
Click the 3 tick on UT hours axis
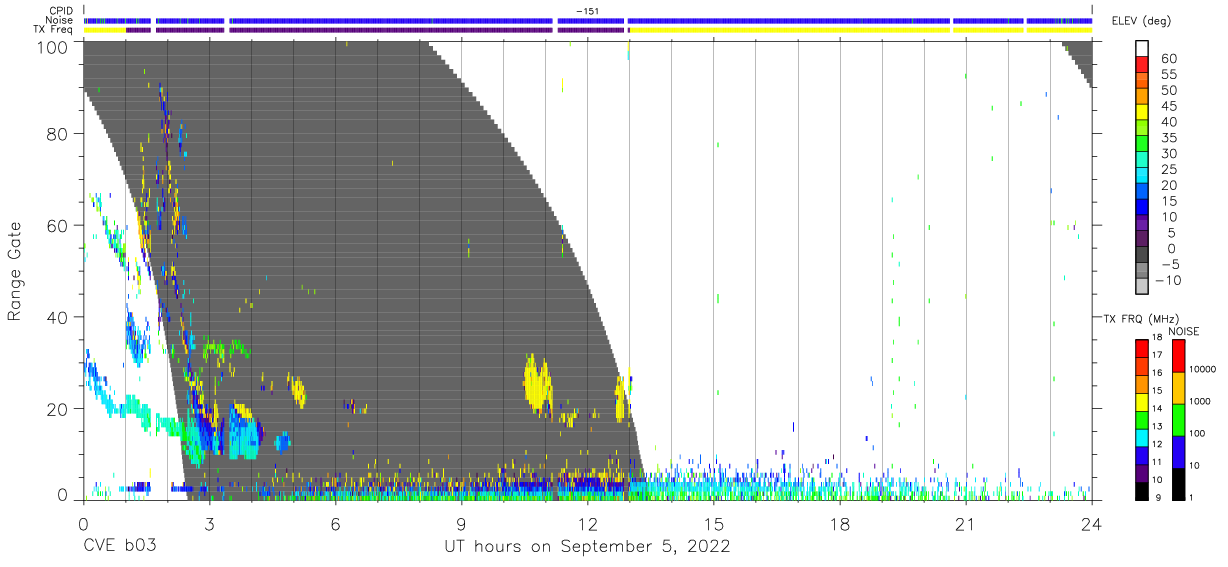[x=209, y=522]
